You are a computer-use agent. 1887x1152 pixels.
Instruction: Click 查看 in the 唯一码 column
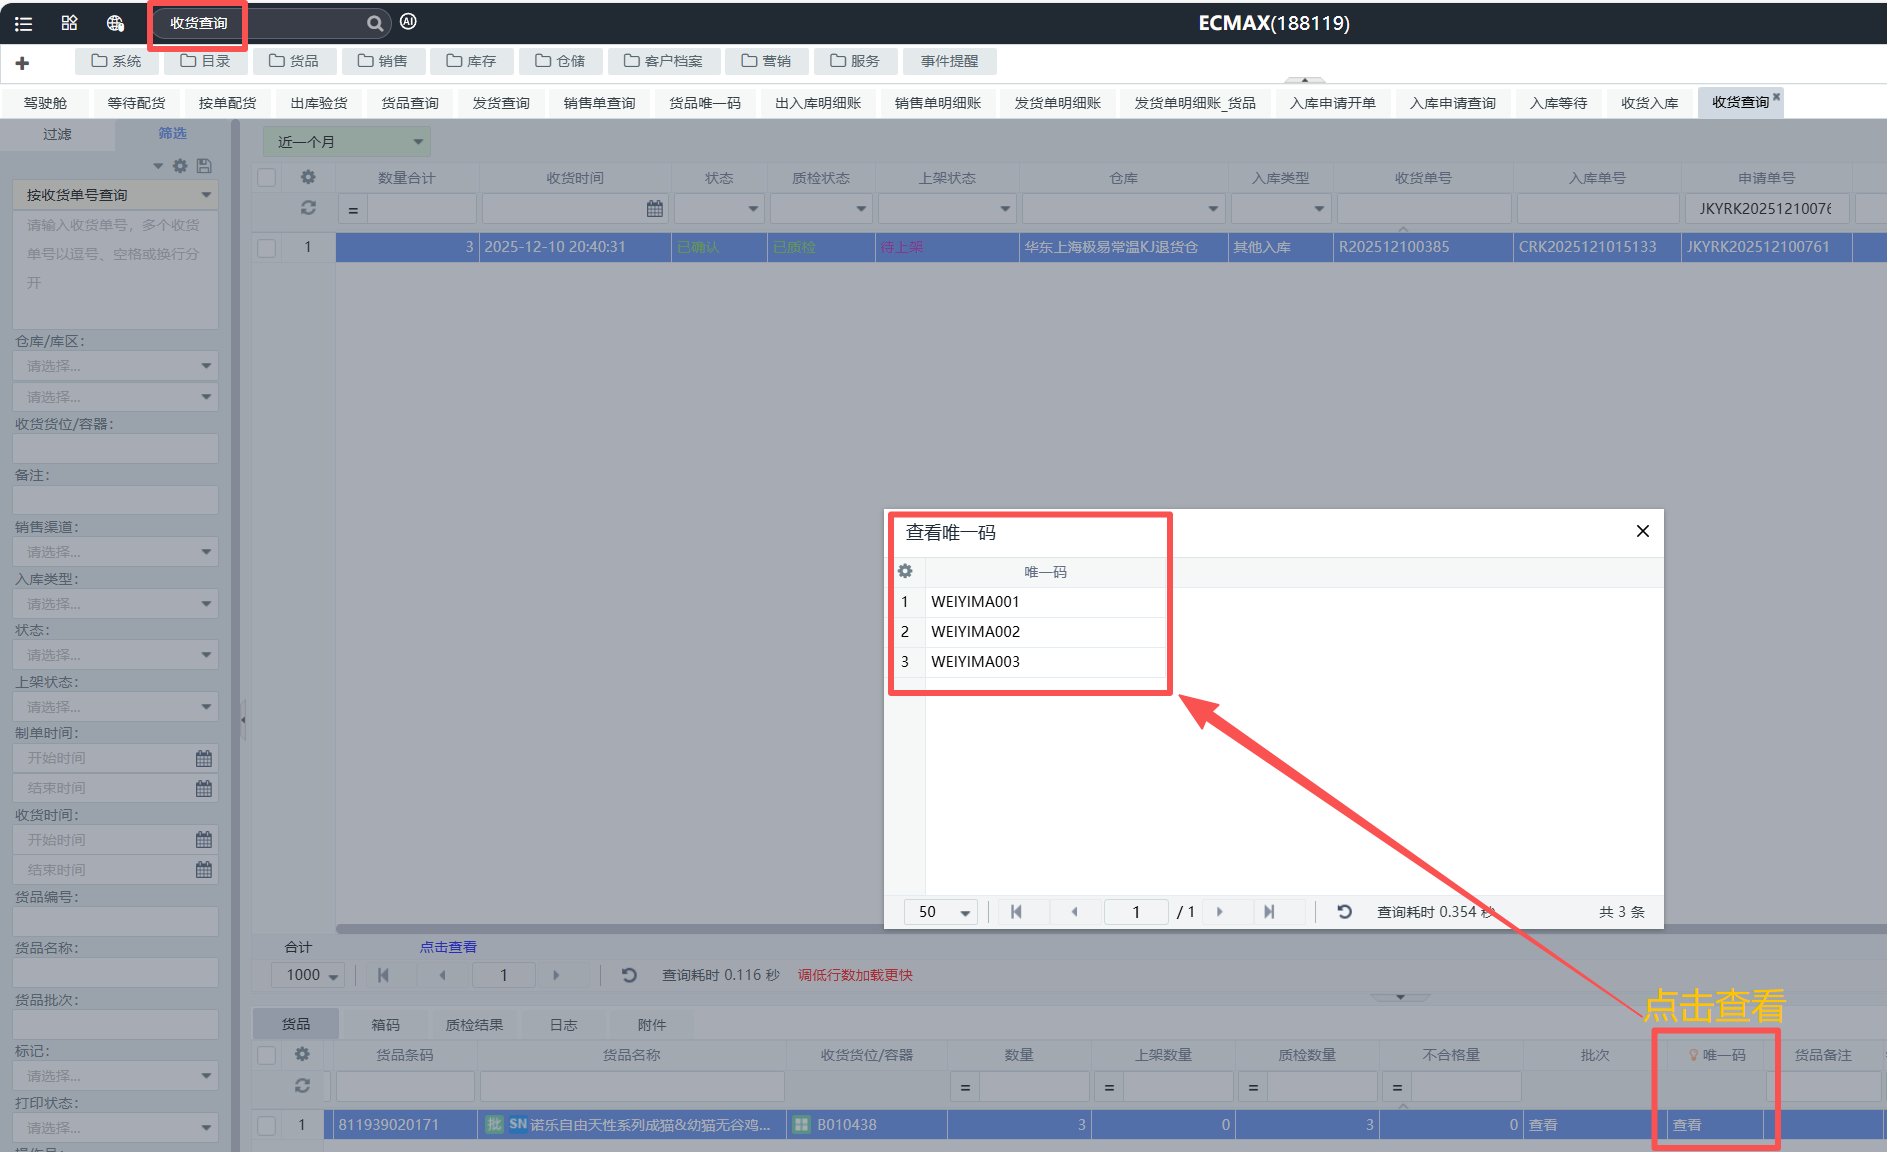(1687, 1125)
